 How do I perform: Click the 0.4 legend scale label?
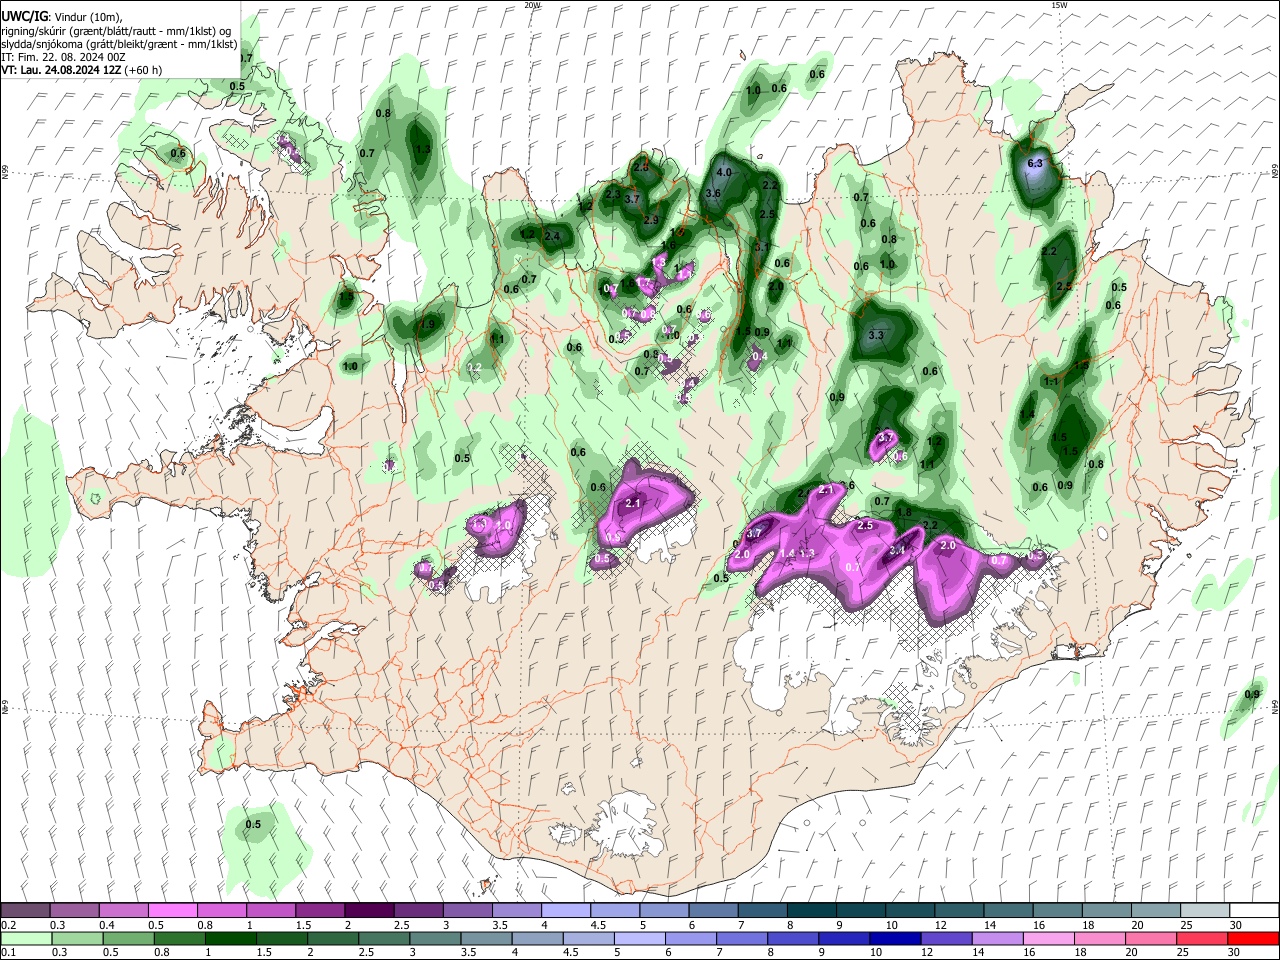[107, 925]
